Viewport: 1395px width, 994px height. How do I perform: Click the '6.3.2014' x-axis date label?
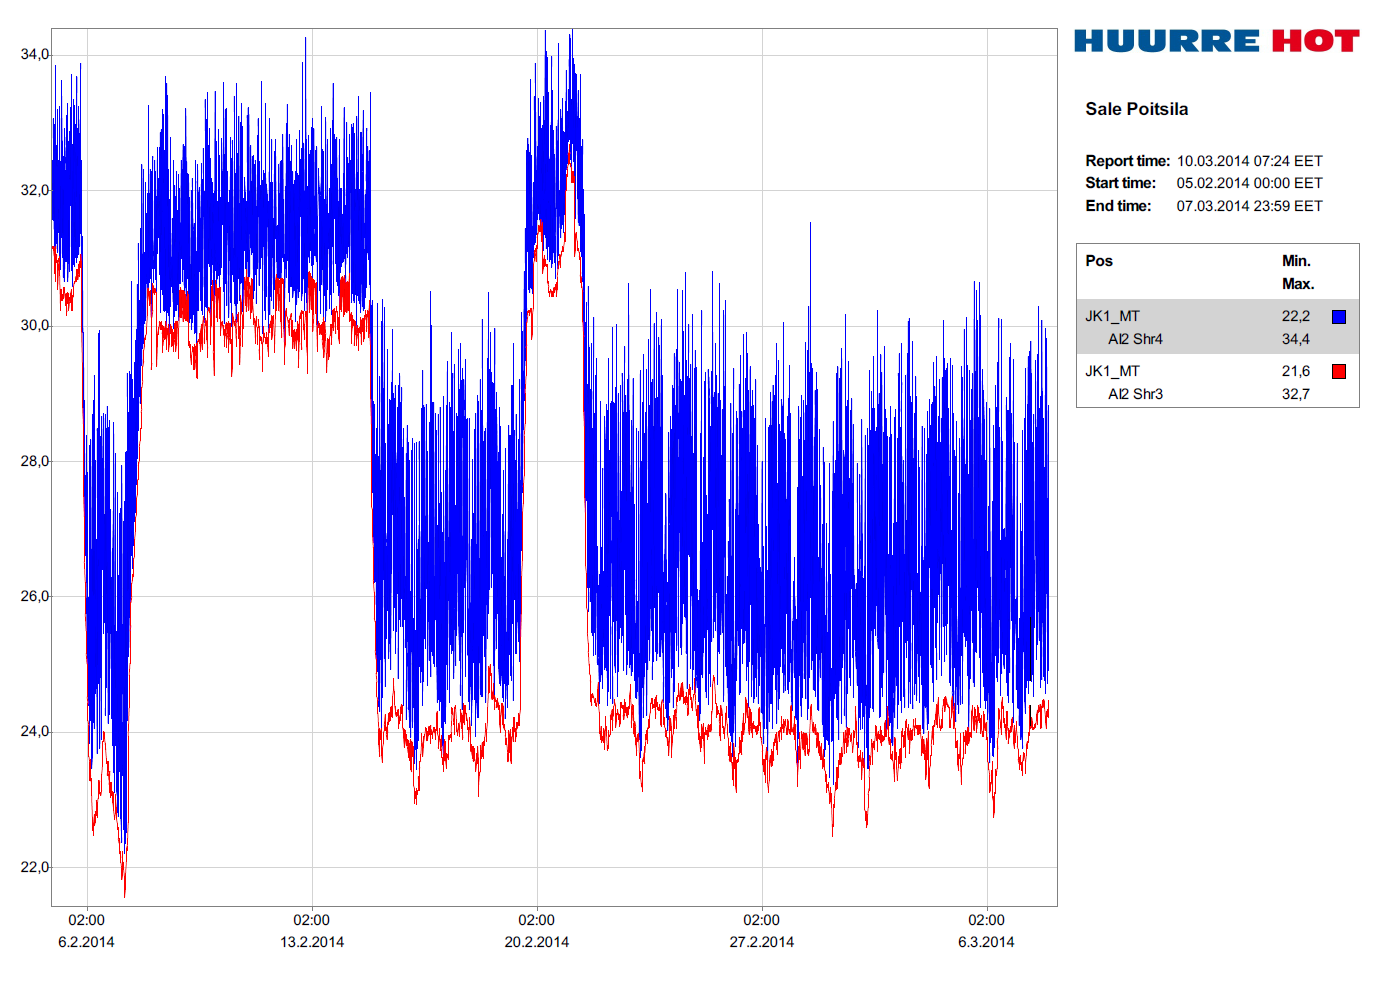[986, 942]
